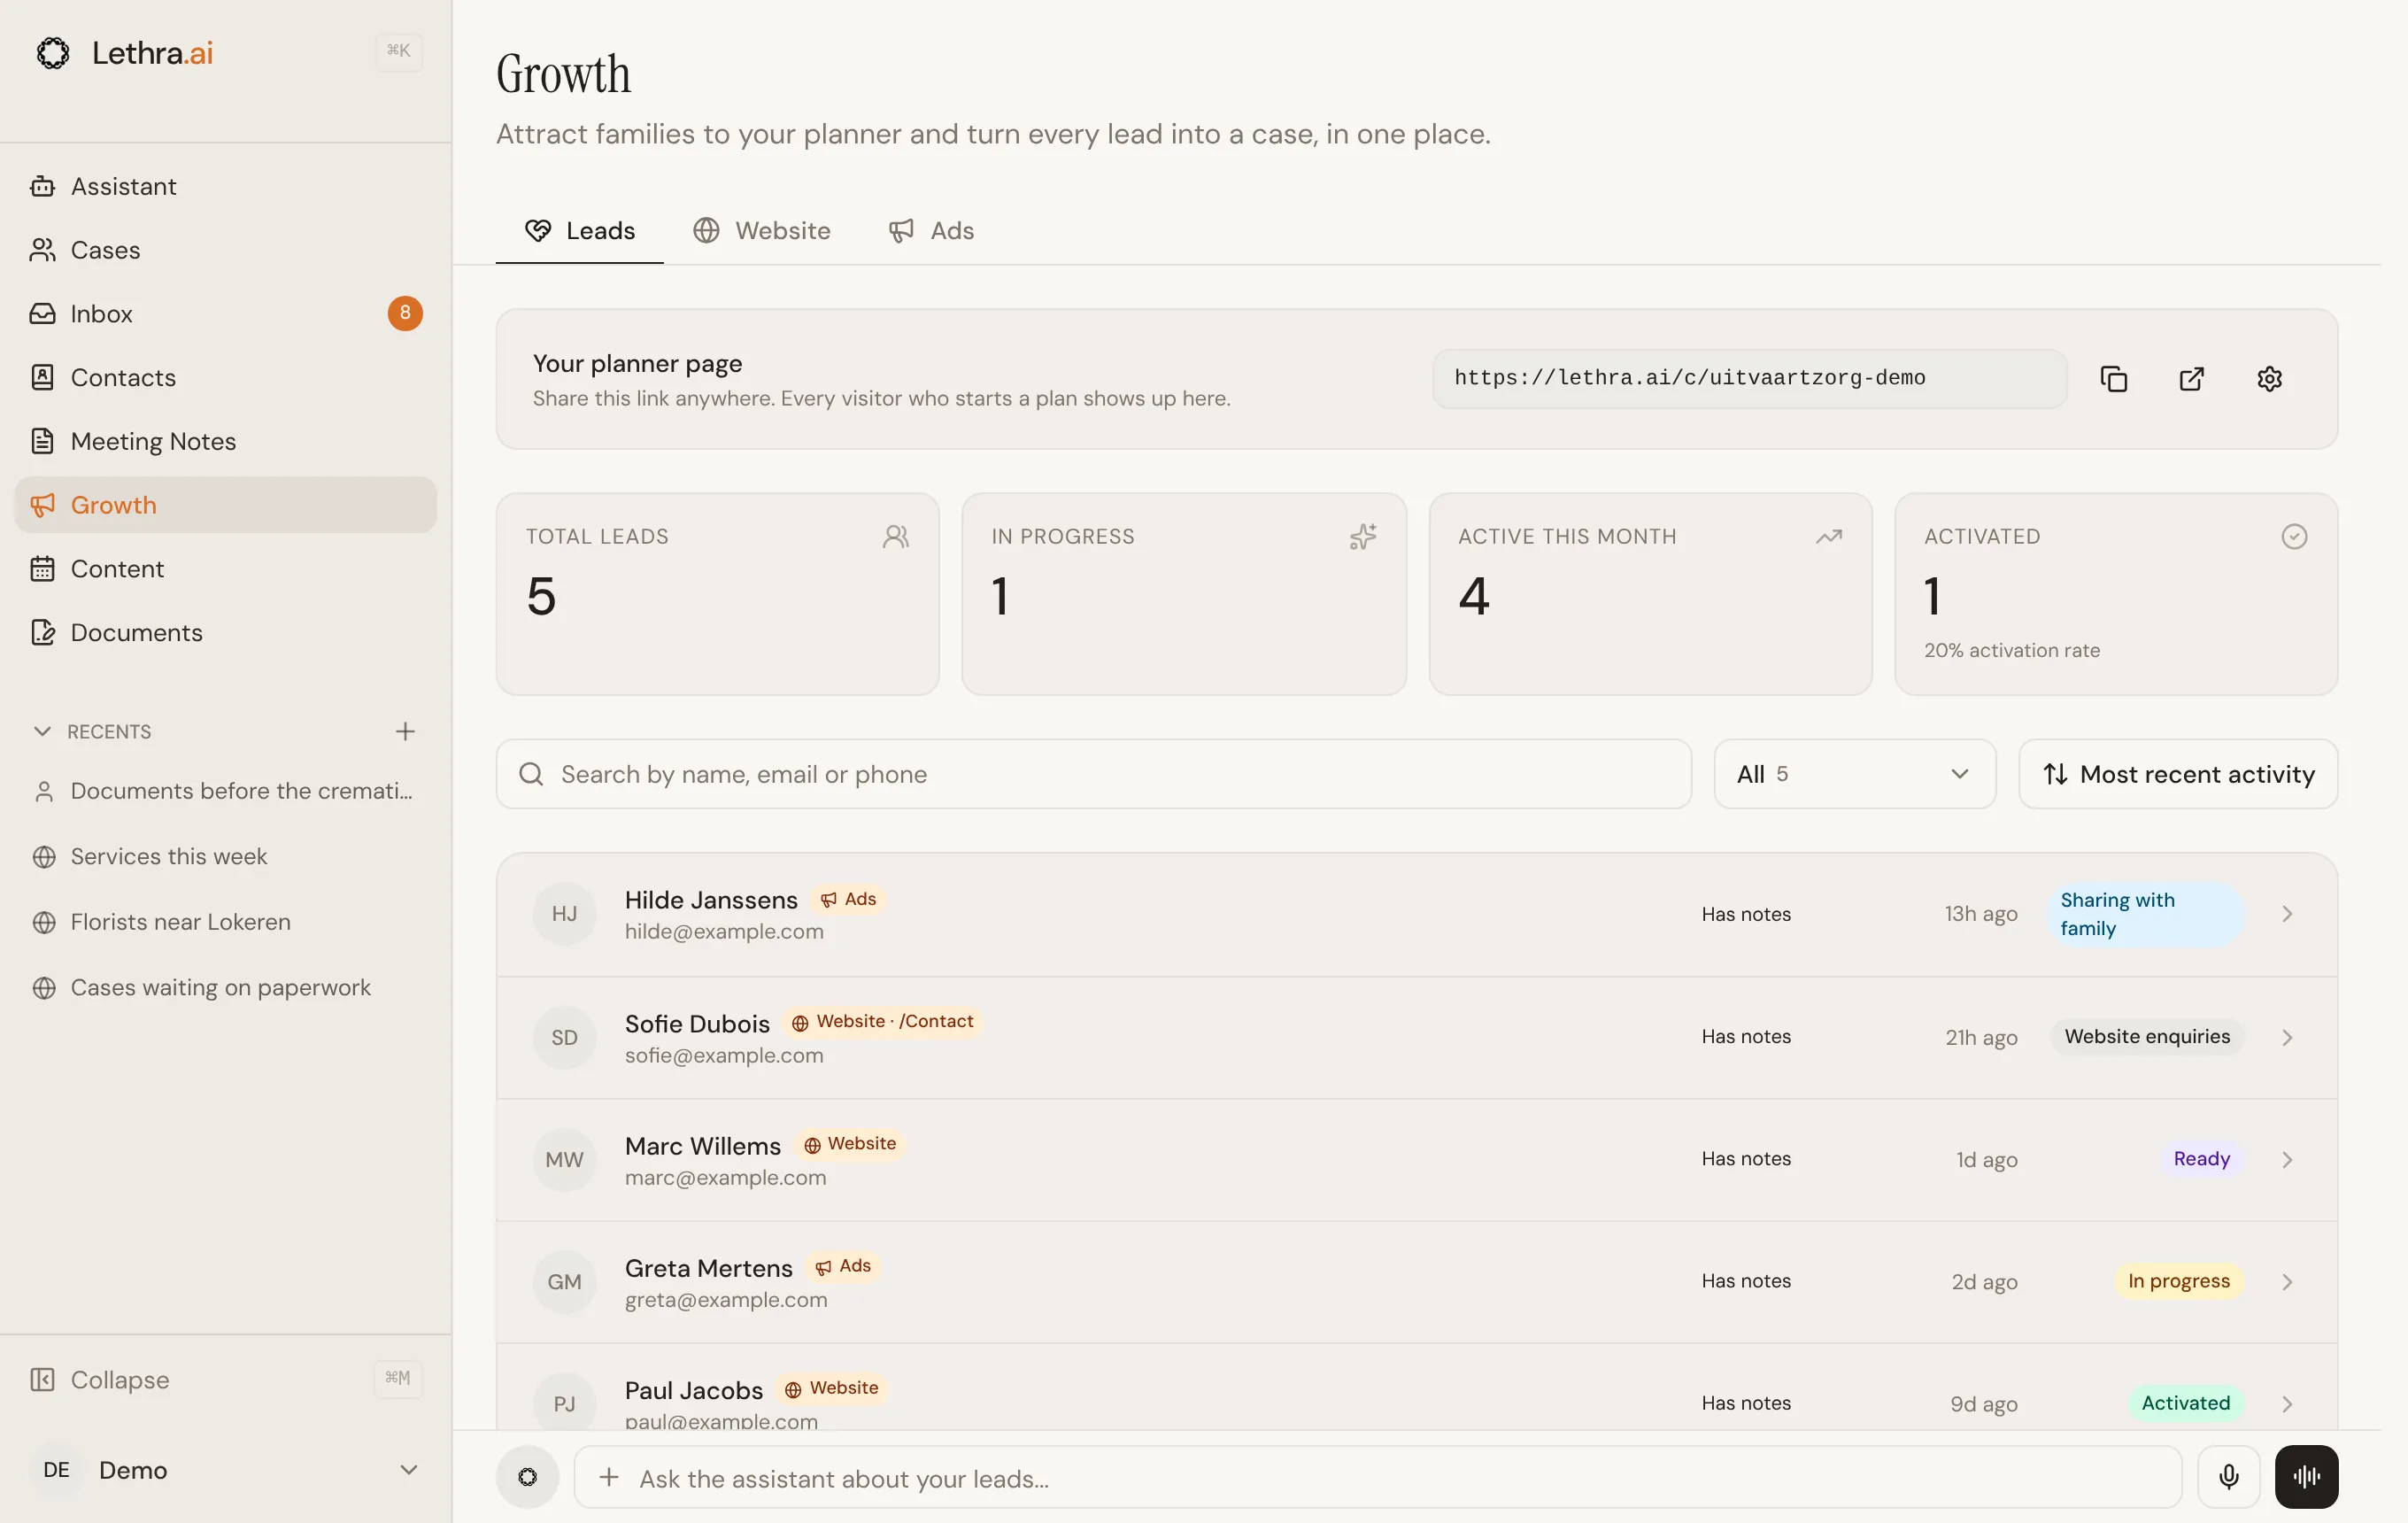
Task: Open Greta Mertens row chevron
Action: (x=2287, y=1282)
